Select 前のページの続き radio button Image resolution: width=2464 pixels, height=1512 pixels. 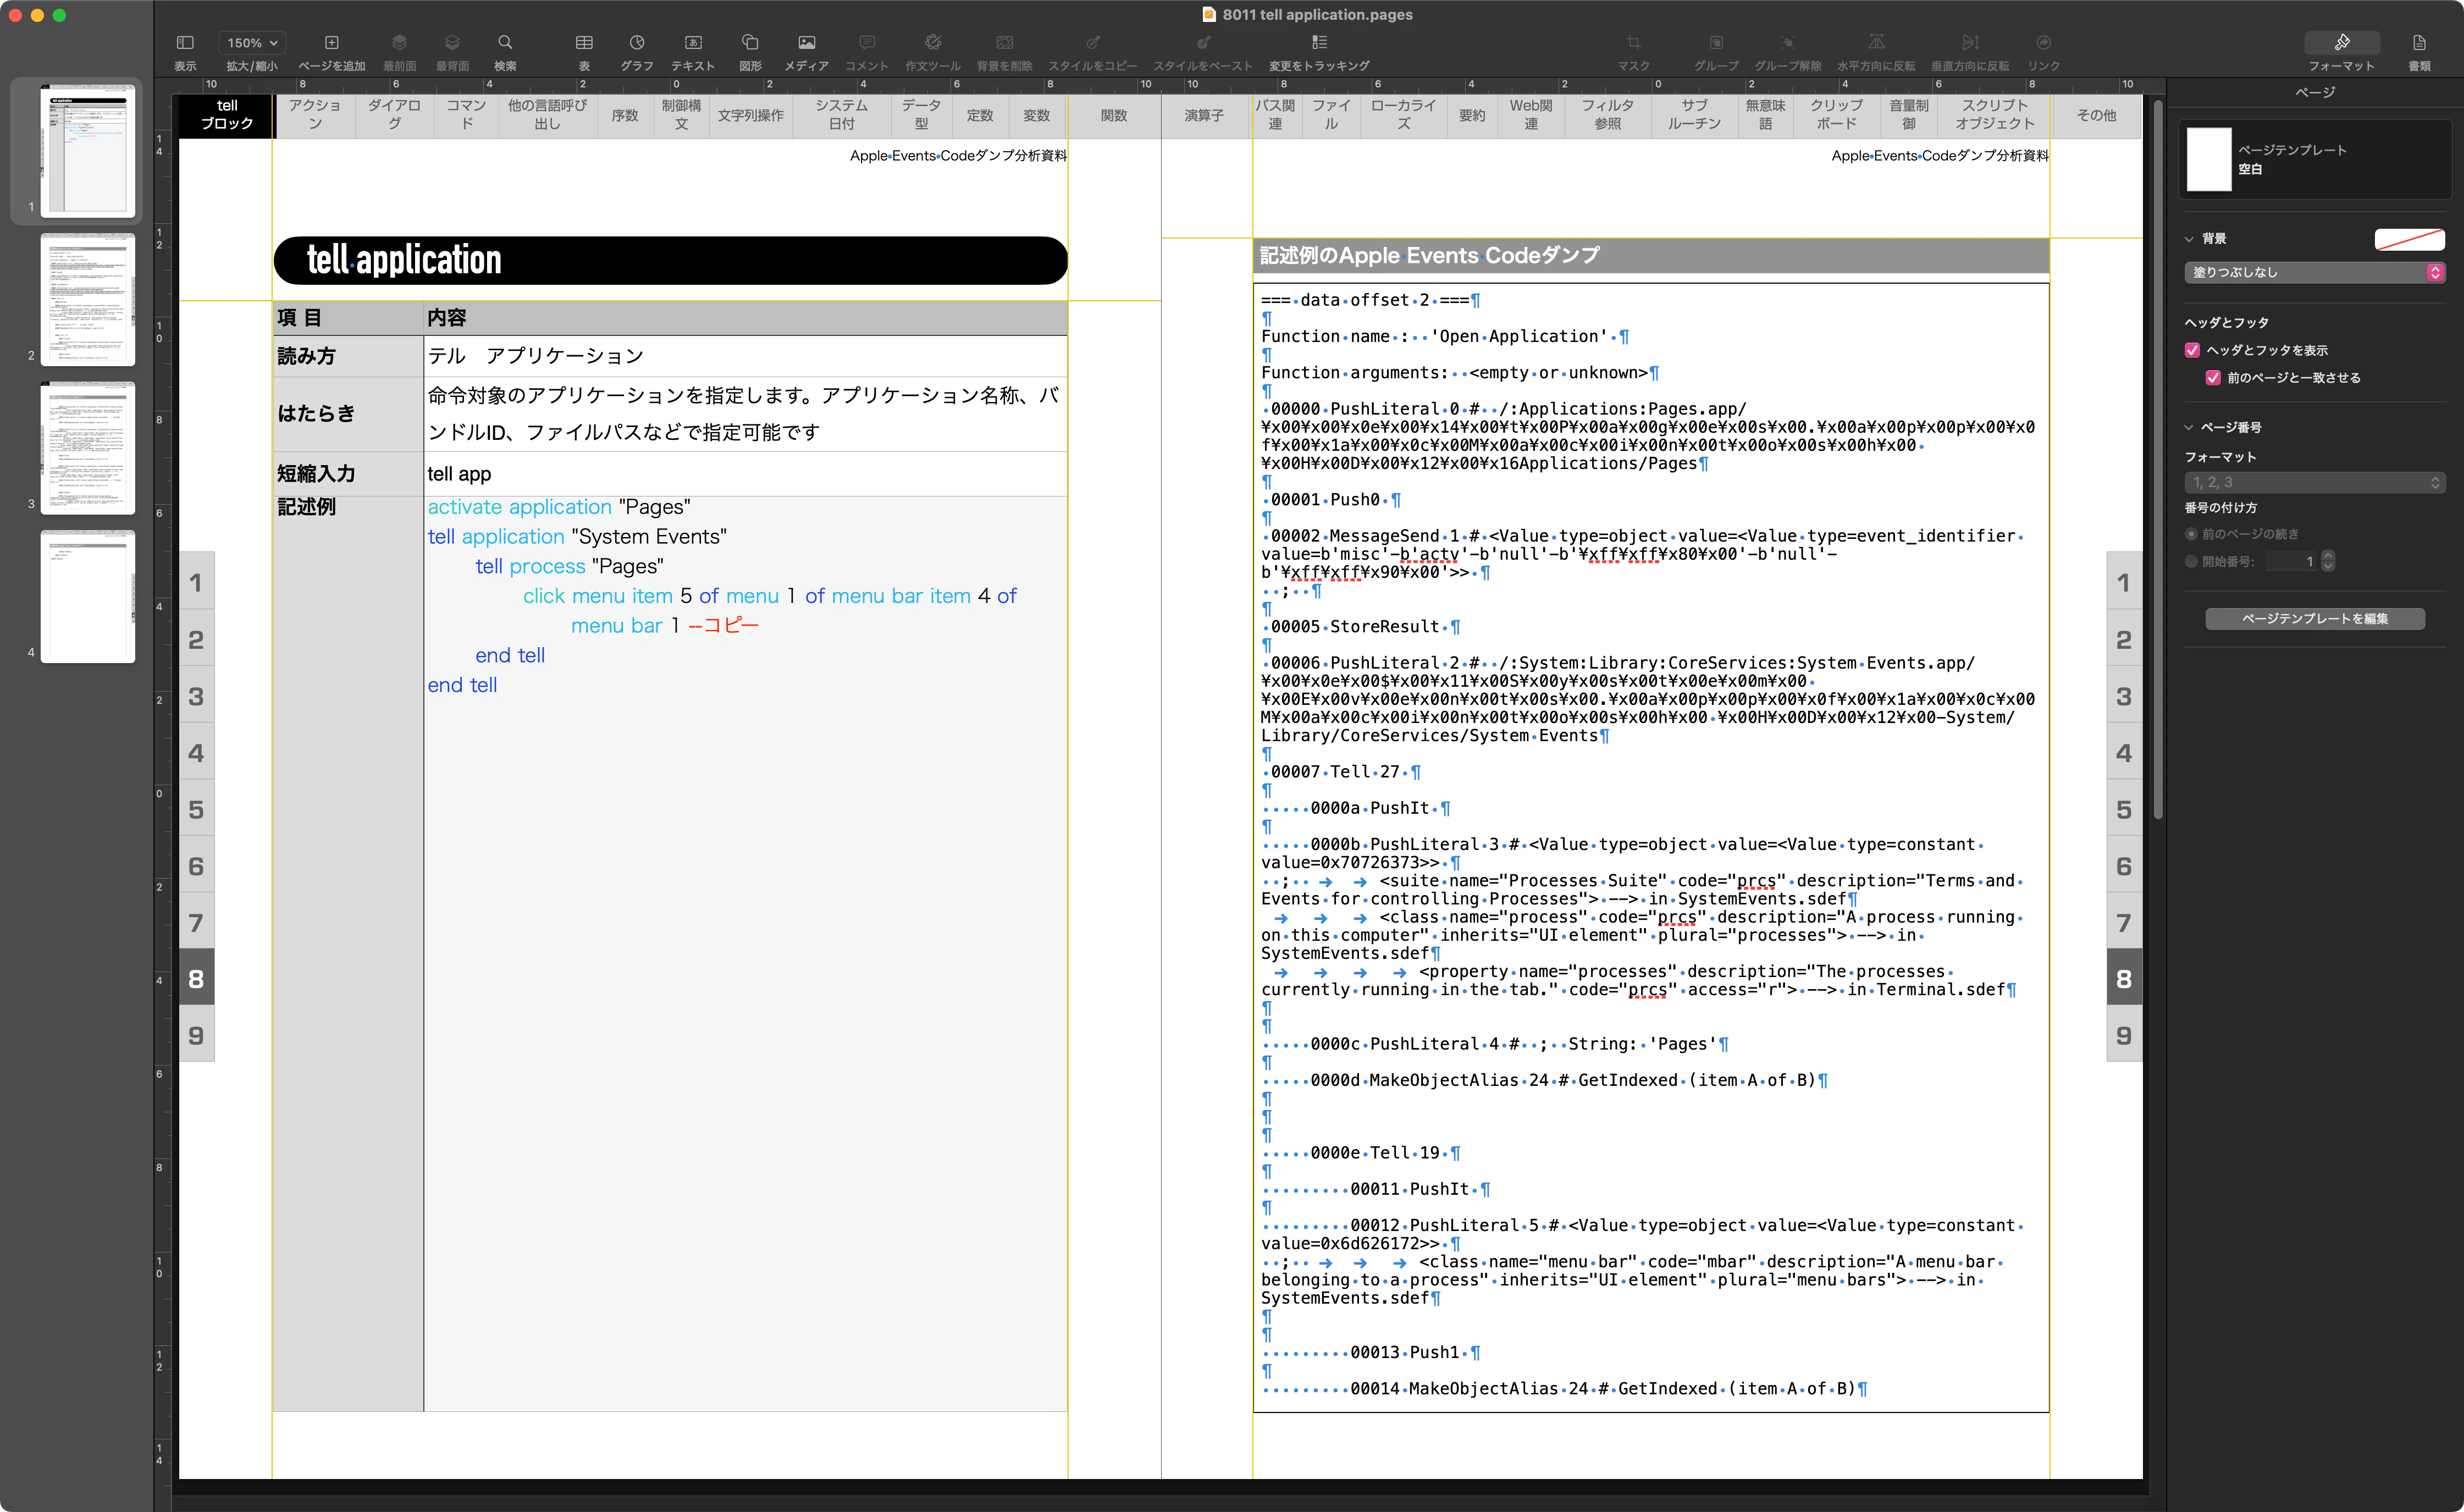click(x=2191, y=534)
